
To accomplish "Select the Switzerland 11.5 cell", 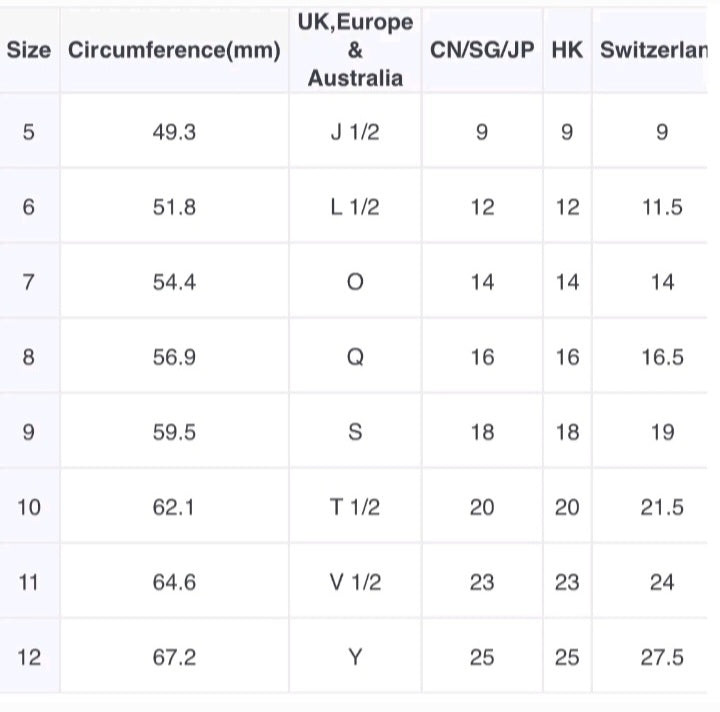I will click(x=662, y=207).
